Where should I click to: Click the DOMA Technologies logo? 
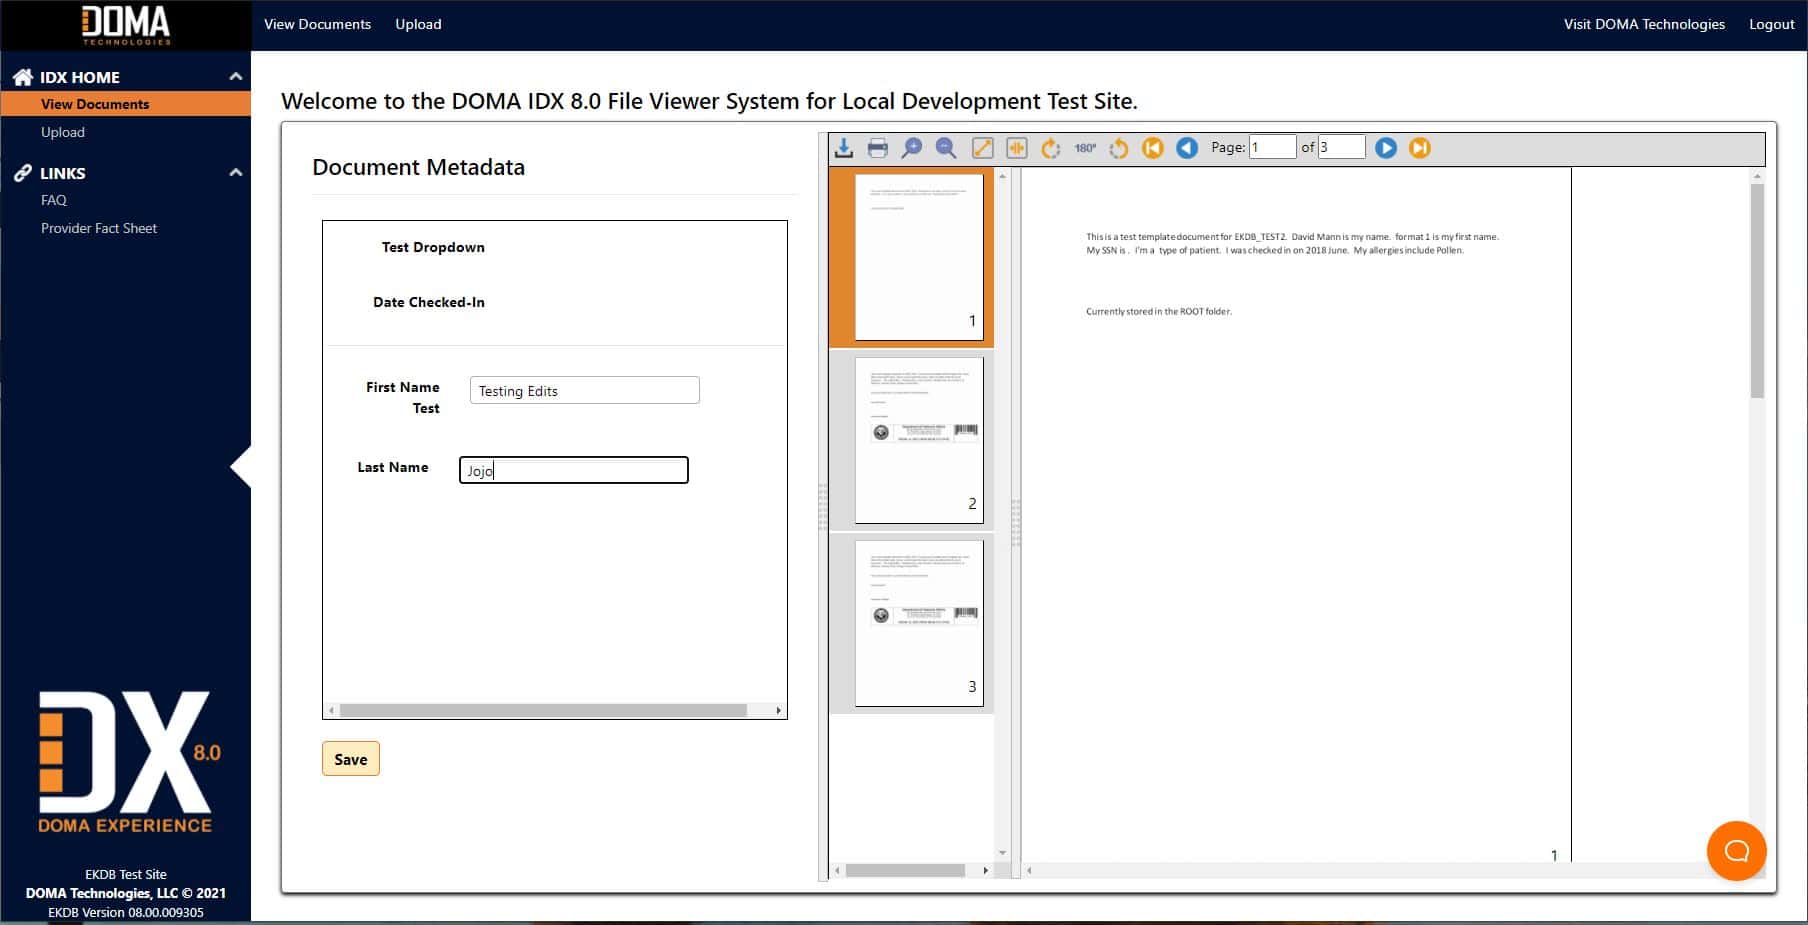pos(126,25)
